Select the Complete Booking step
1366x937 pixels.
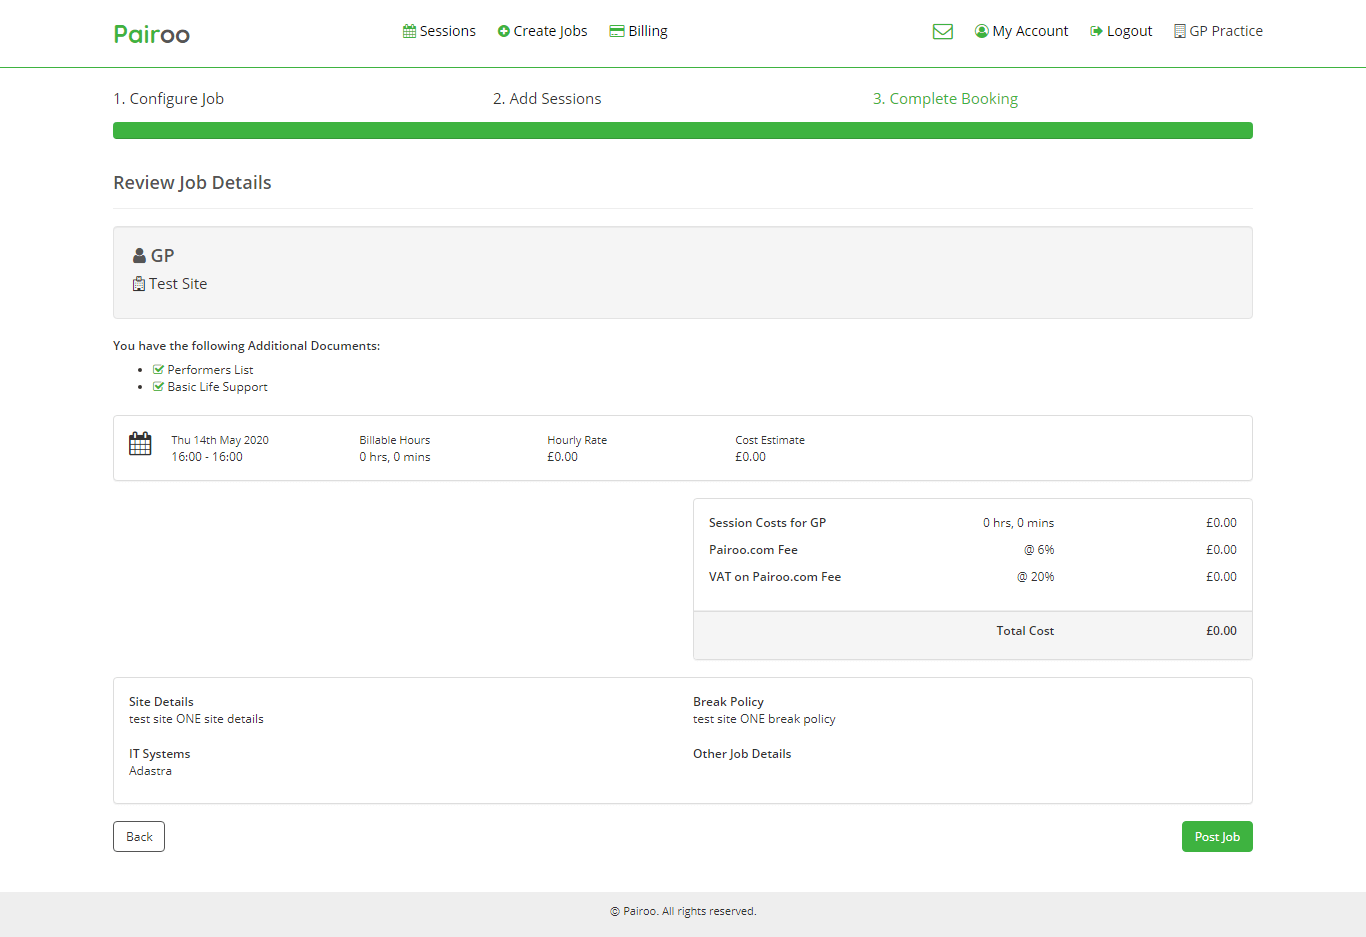click(945, 99)
